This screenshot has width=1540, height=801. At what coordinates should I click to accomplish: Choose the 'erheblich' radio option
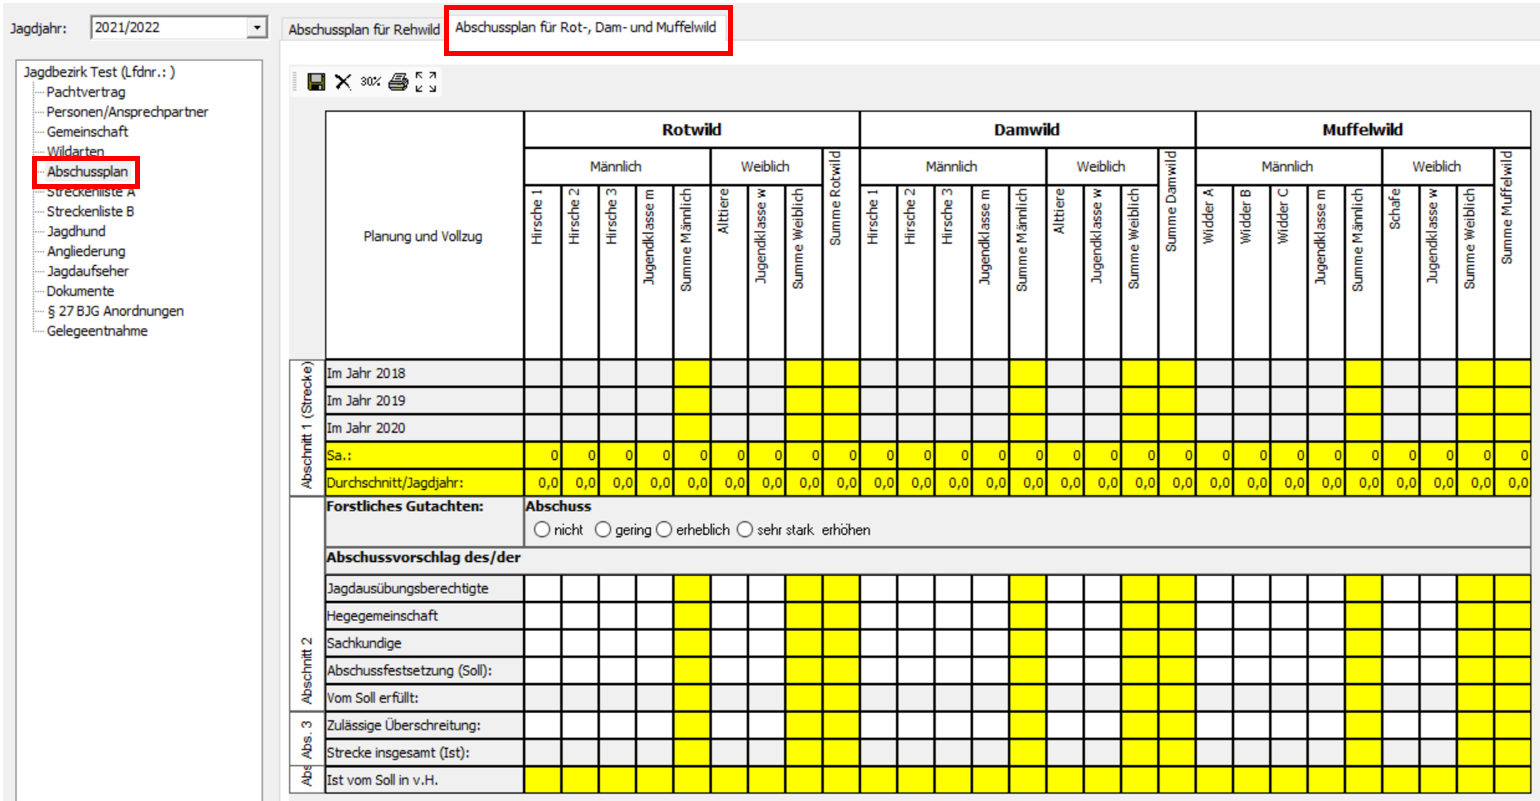pyautogui.click(x=664, y=530)
